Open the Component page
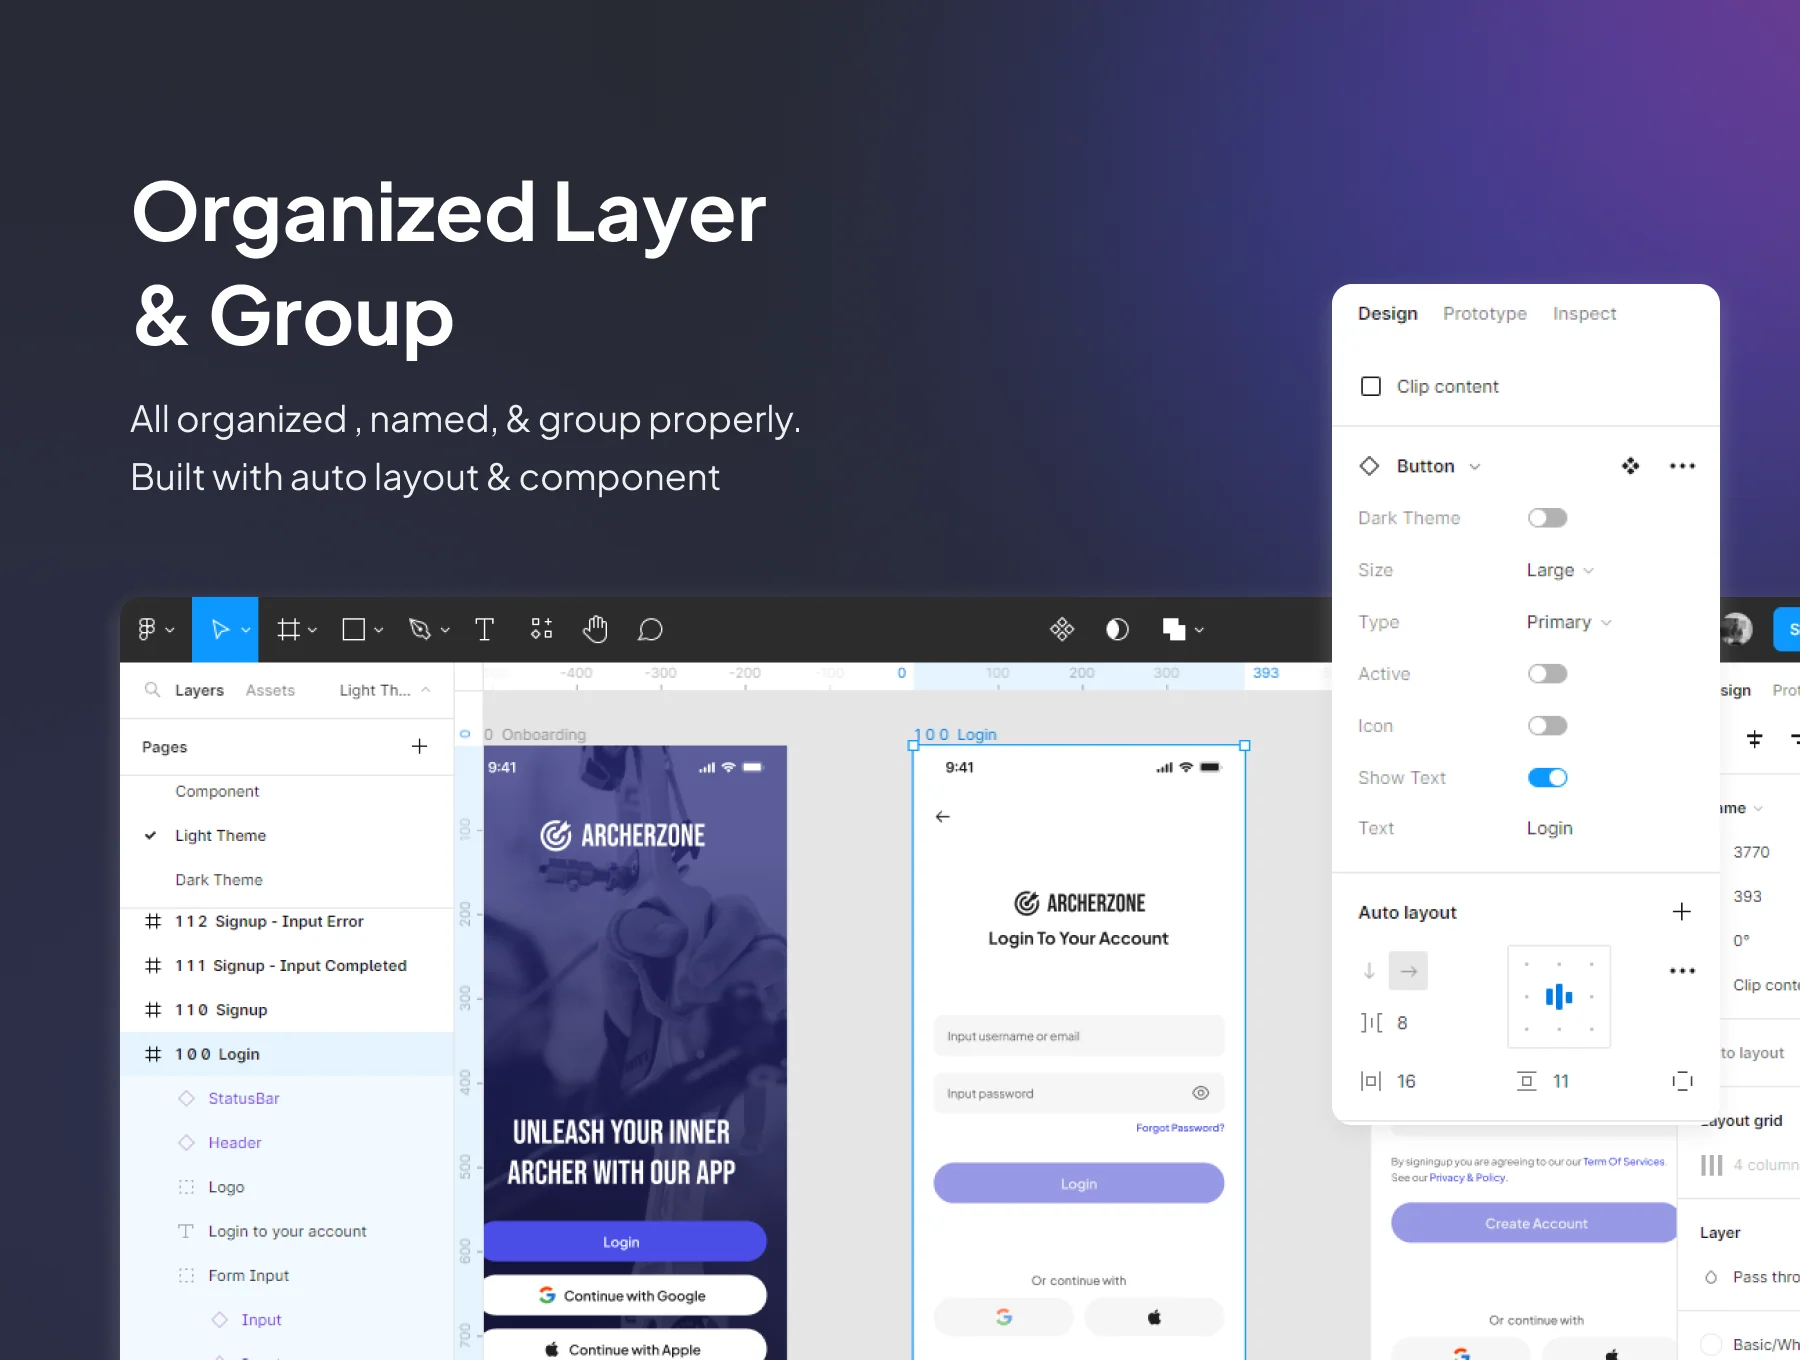 (x=217, y=791)
